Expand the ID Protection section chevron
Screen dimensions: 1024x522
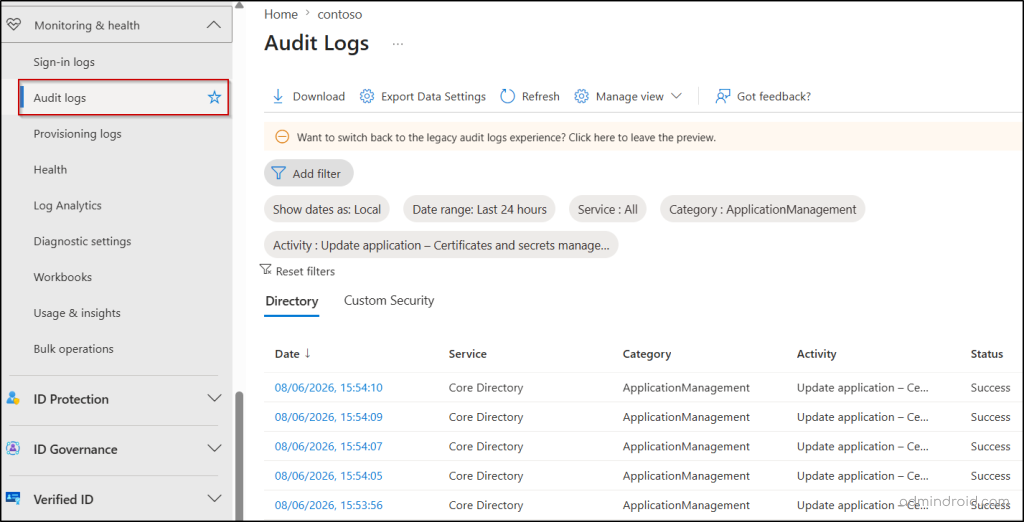tap(214, 398)
